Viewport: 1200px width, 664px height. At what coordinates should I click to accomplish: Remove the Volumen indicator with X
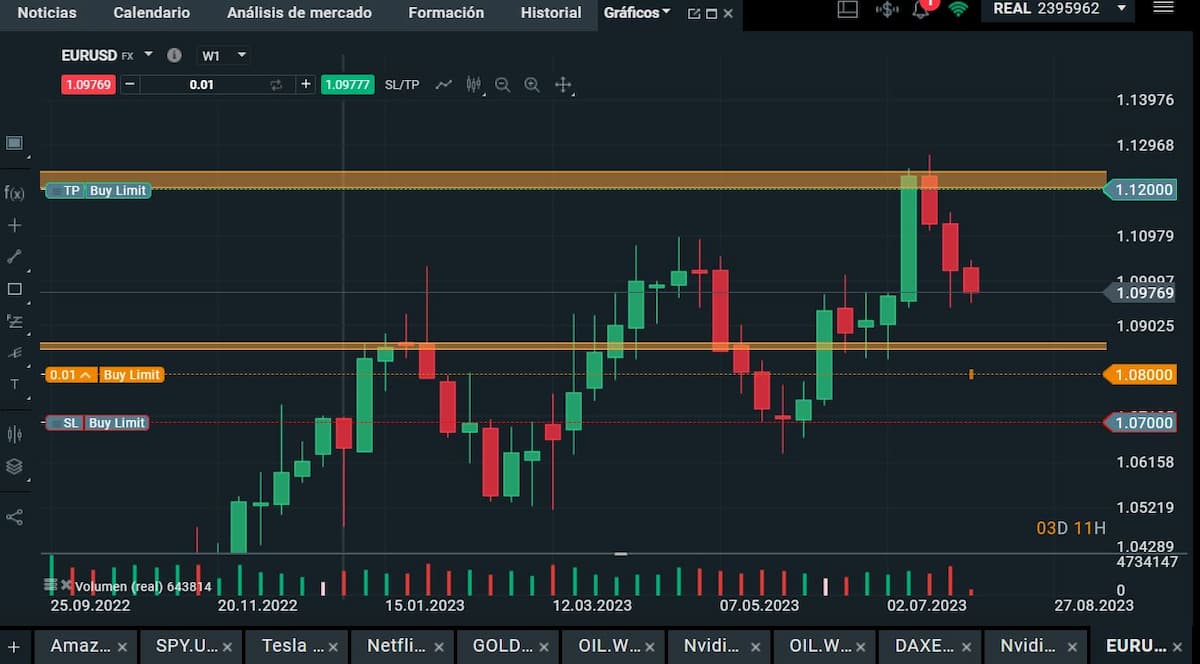[66, 585]
